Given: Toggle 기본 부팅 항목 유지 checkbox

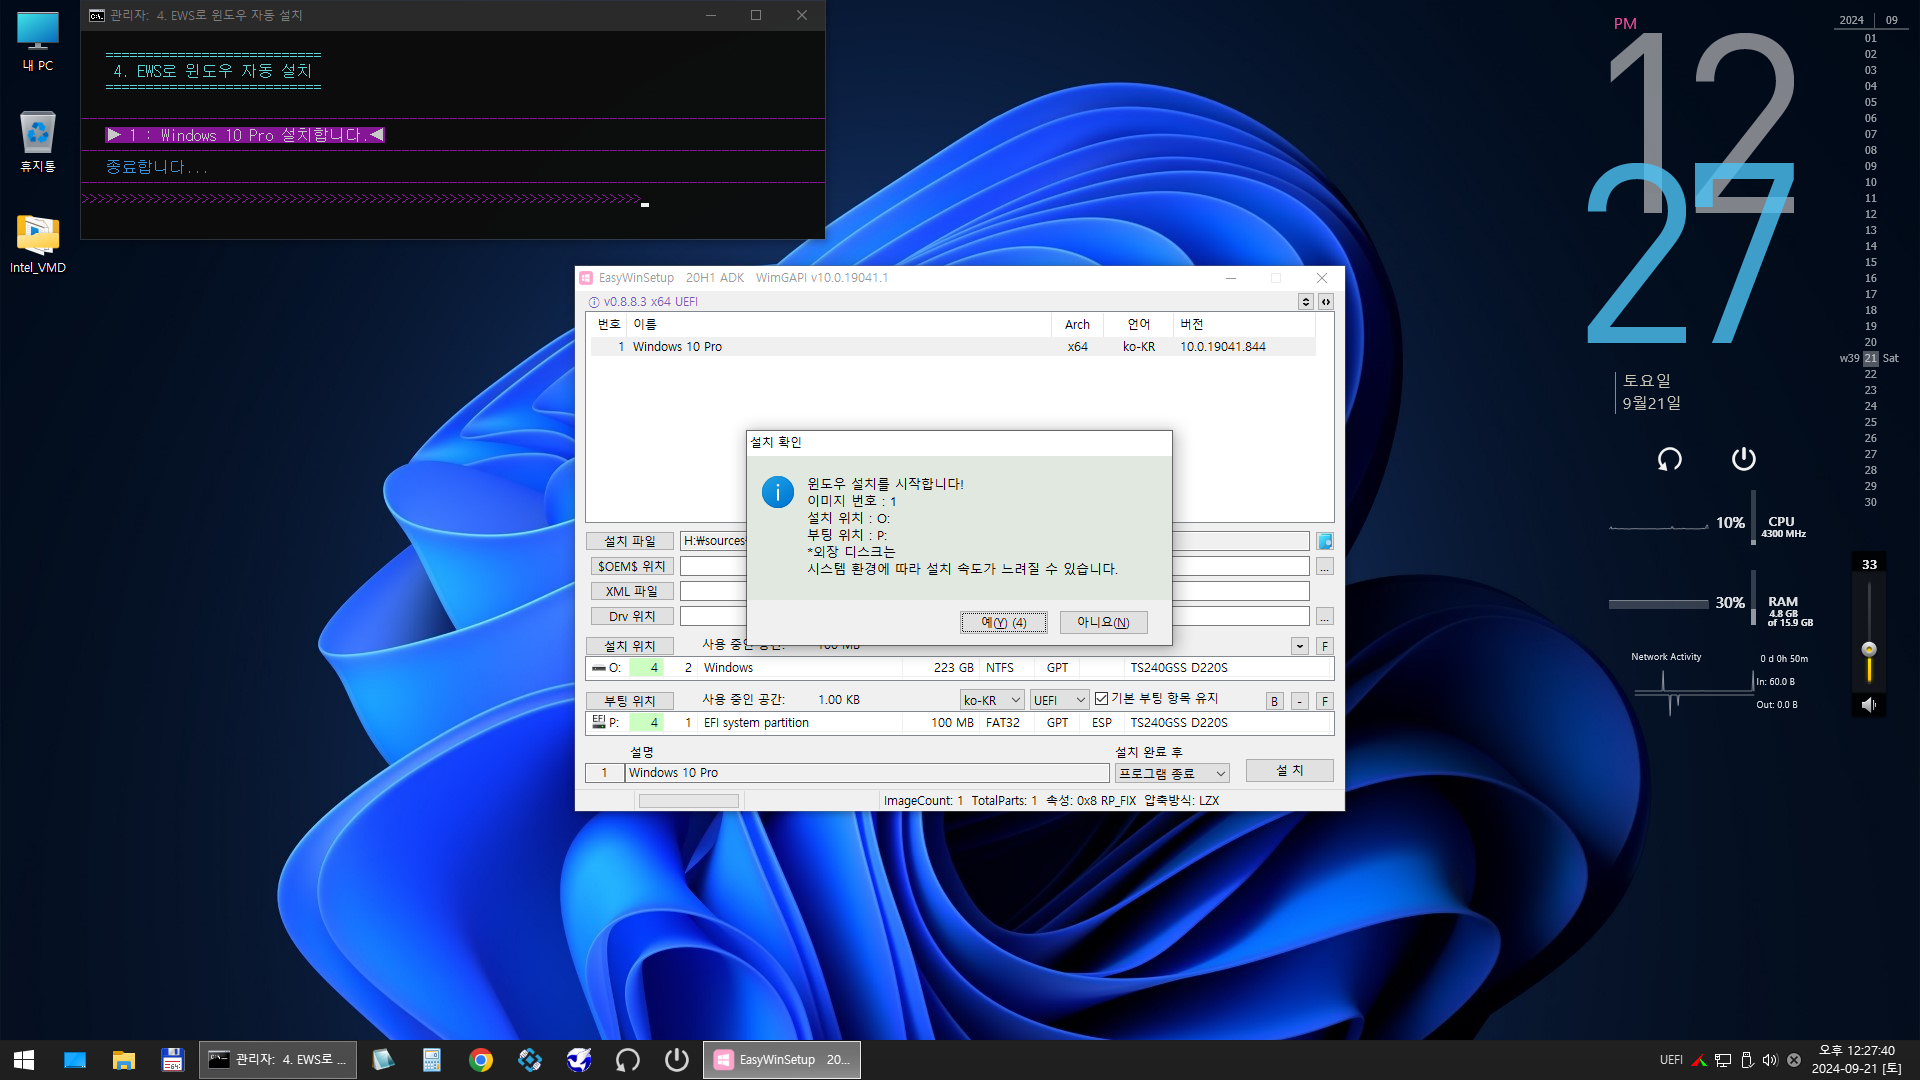Looking at the screenshot, I should (1101, 699).
